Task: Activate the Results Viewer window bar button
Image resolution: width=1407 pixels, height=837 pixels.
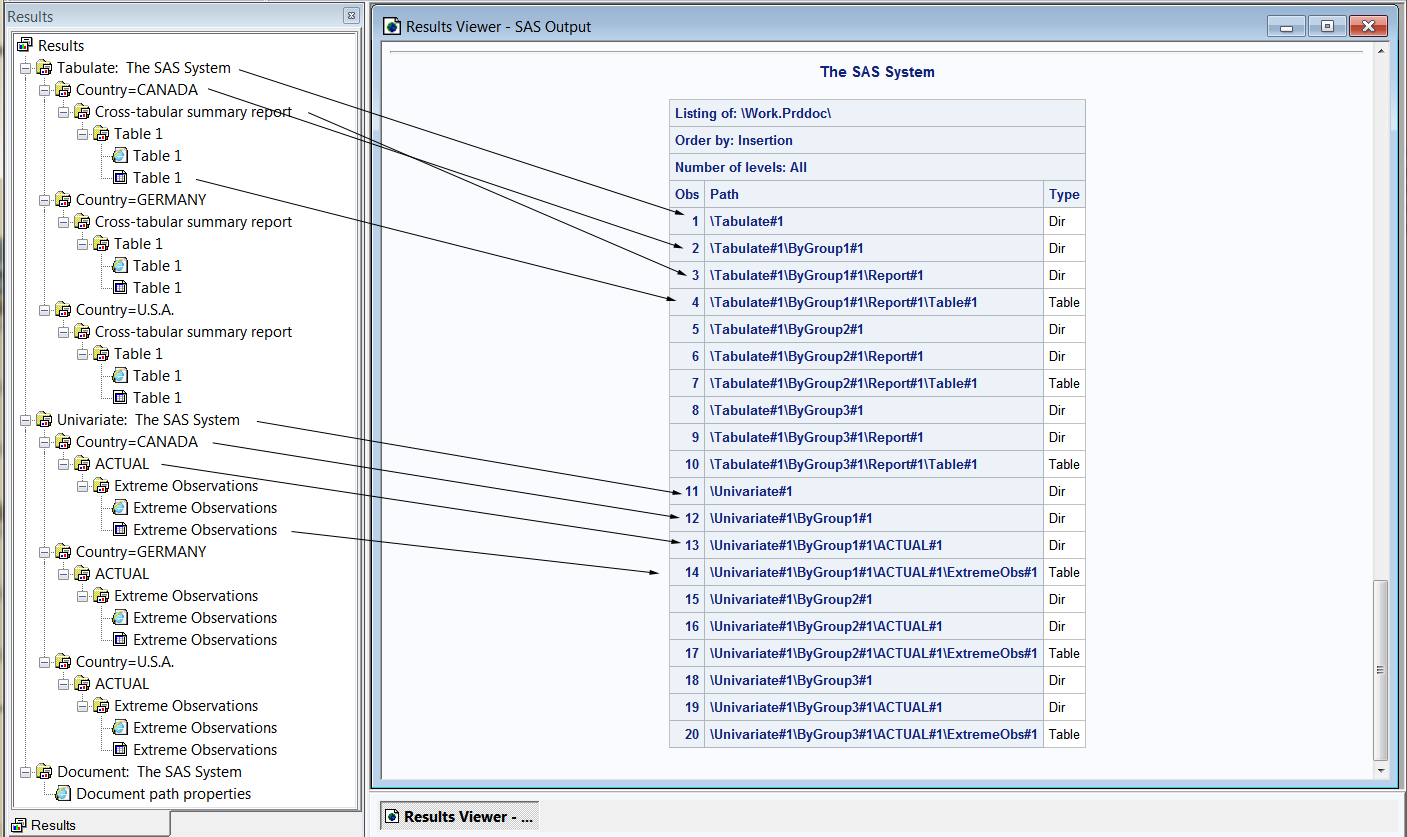Action: coord(460,817)
